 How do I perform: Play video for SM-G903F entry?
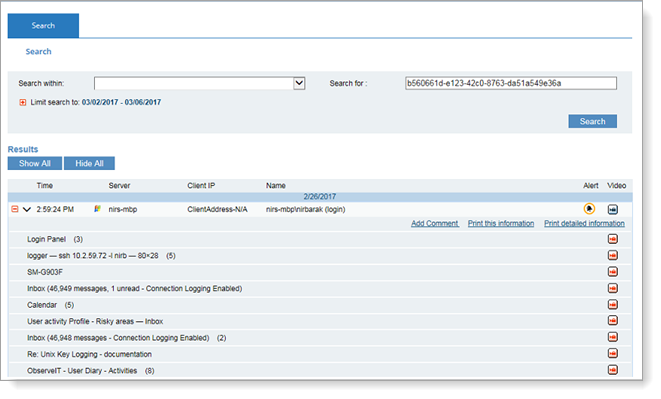[x=613, y=272]
